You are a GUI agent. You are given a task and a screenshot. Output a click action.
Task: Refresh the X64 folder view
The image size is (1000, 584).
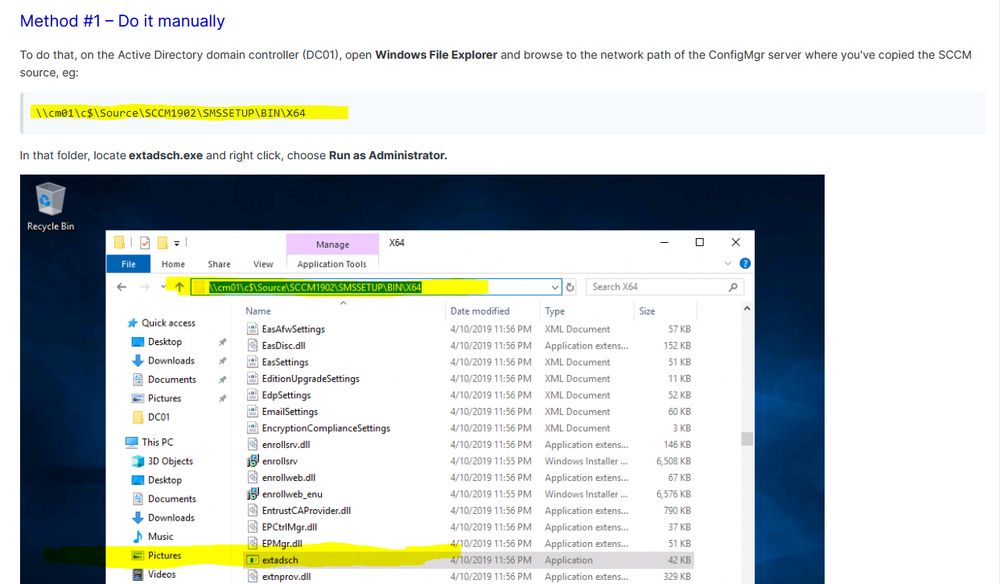570,287
